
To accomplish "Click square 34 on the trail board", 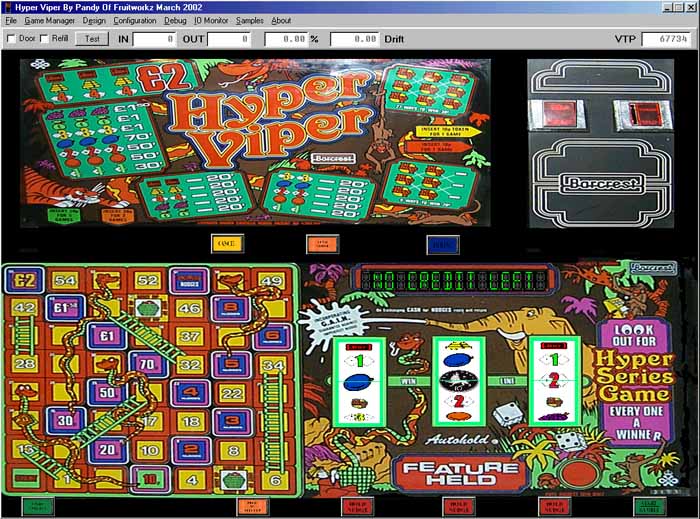I will pos(272,366).
